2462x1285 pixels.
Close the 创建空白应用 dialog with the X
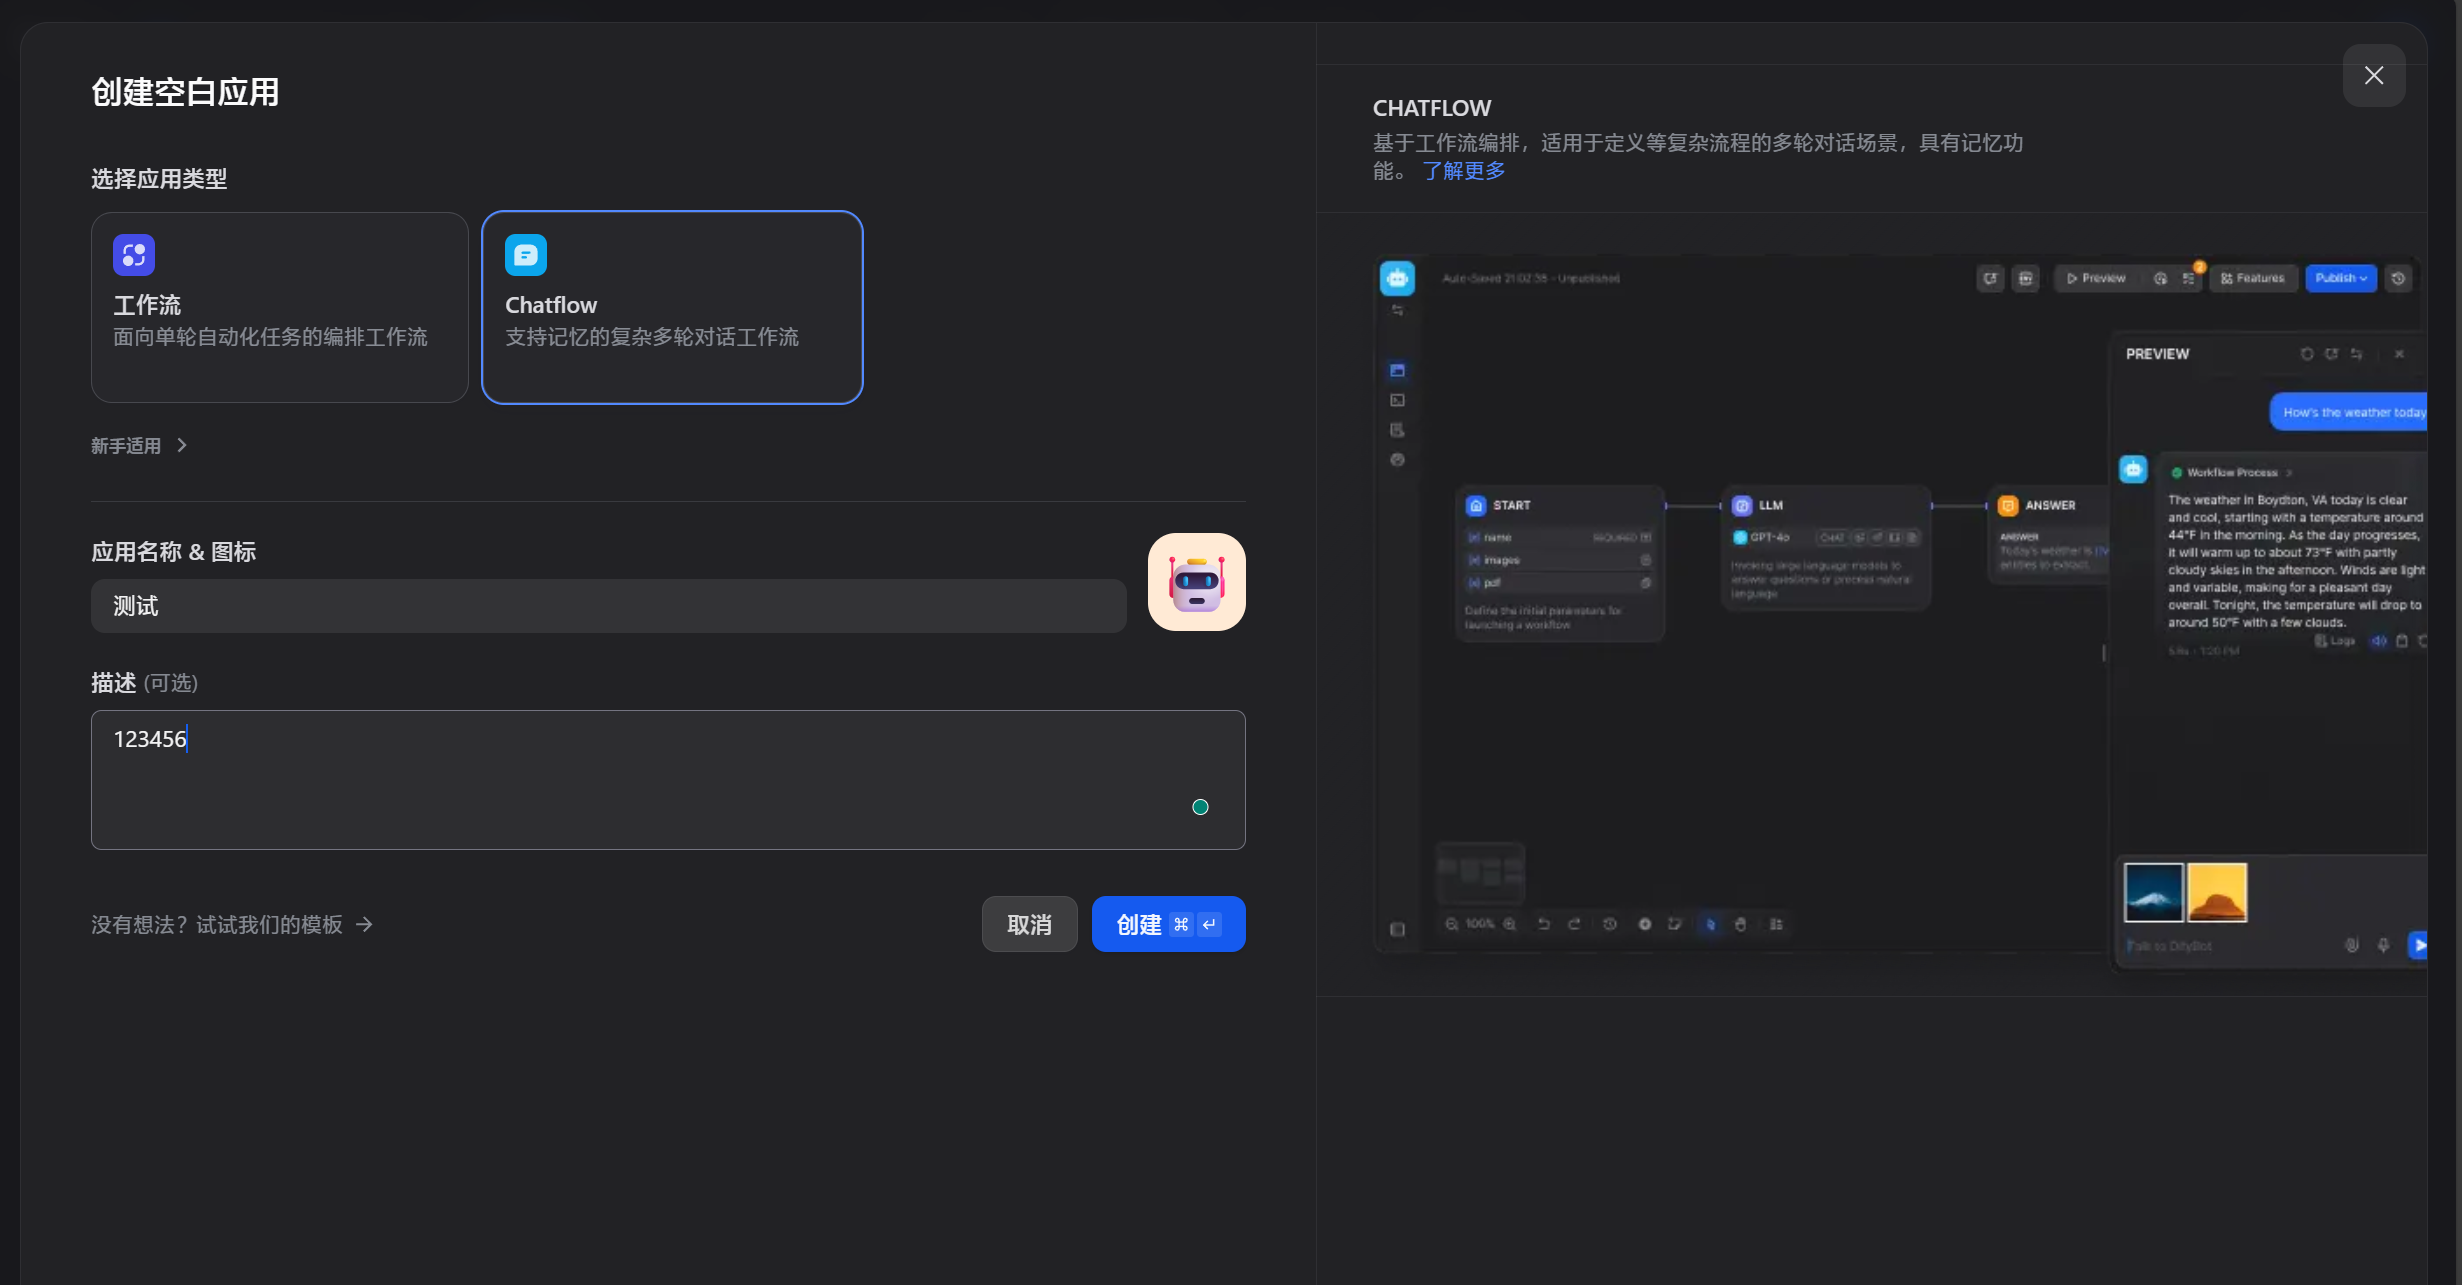click(x=2373, y=75)
